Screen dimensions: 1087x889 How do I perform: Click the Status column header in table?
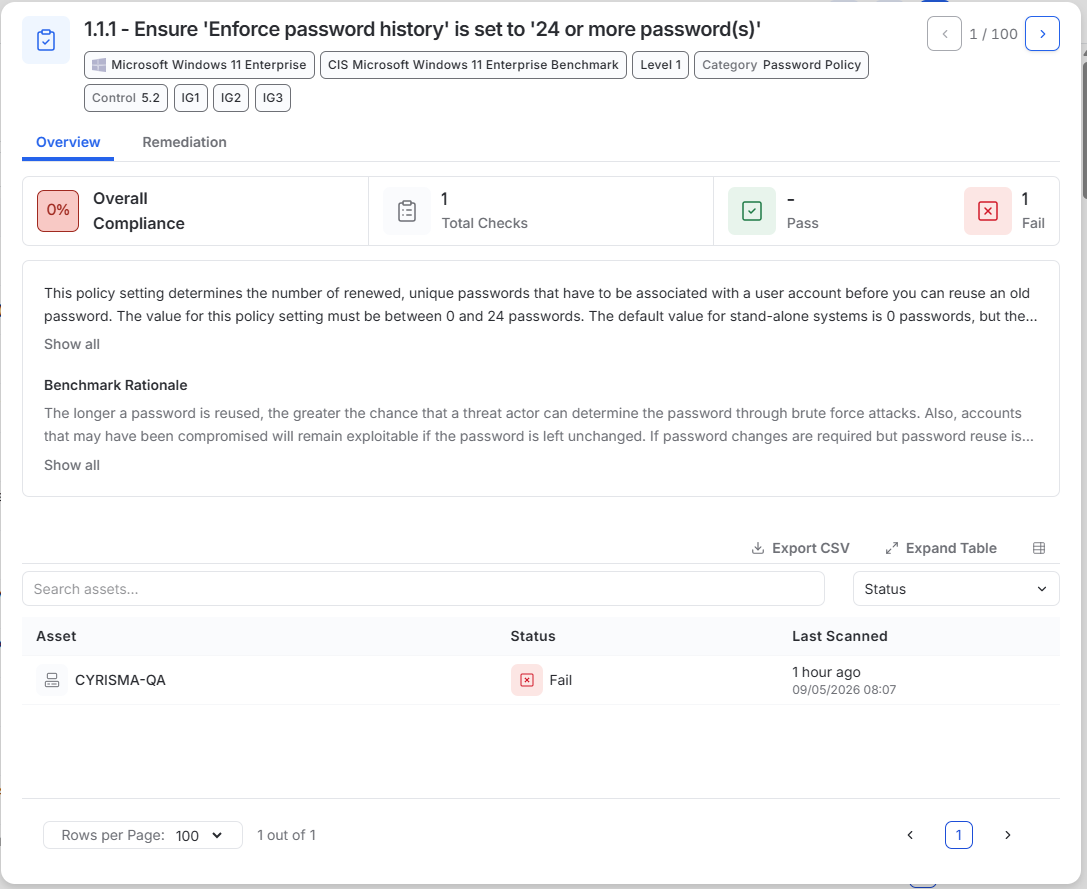(533, 637)
